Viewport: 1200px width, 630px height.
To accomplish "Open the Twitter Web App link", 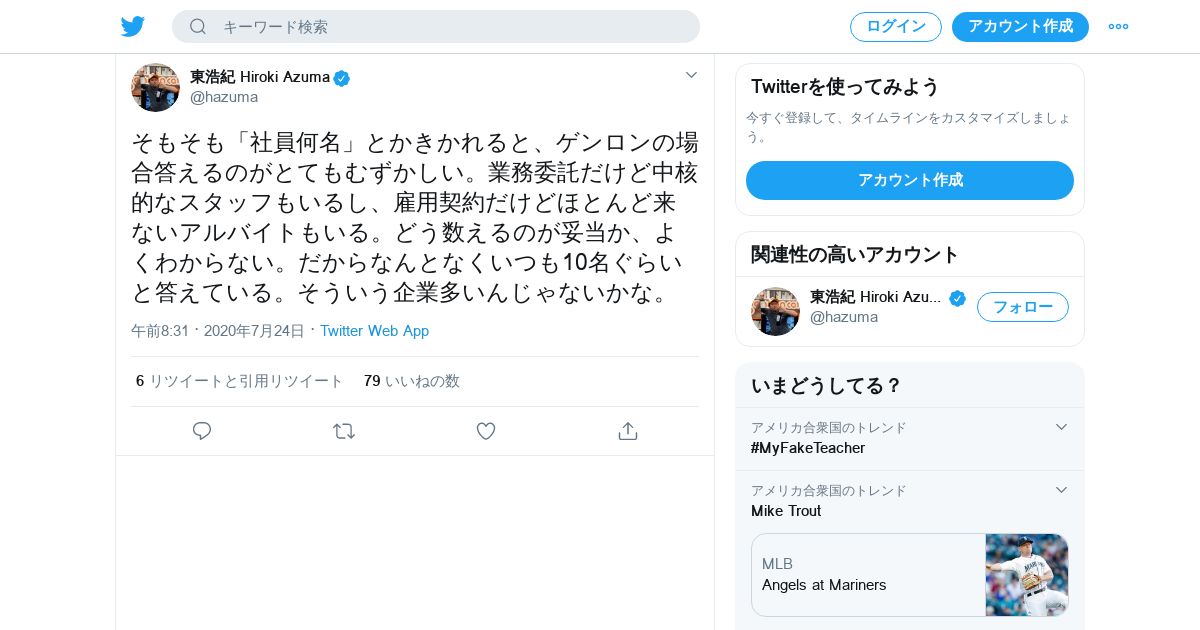I will click(374, 331).
